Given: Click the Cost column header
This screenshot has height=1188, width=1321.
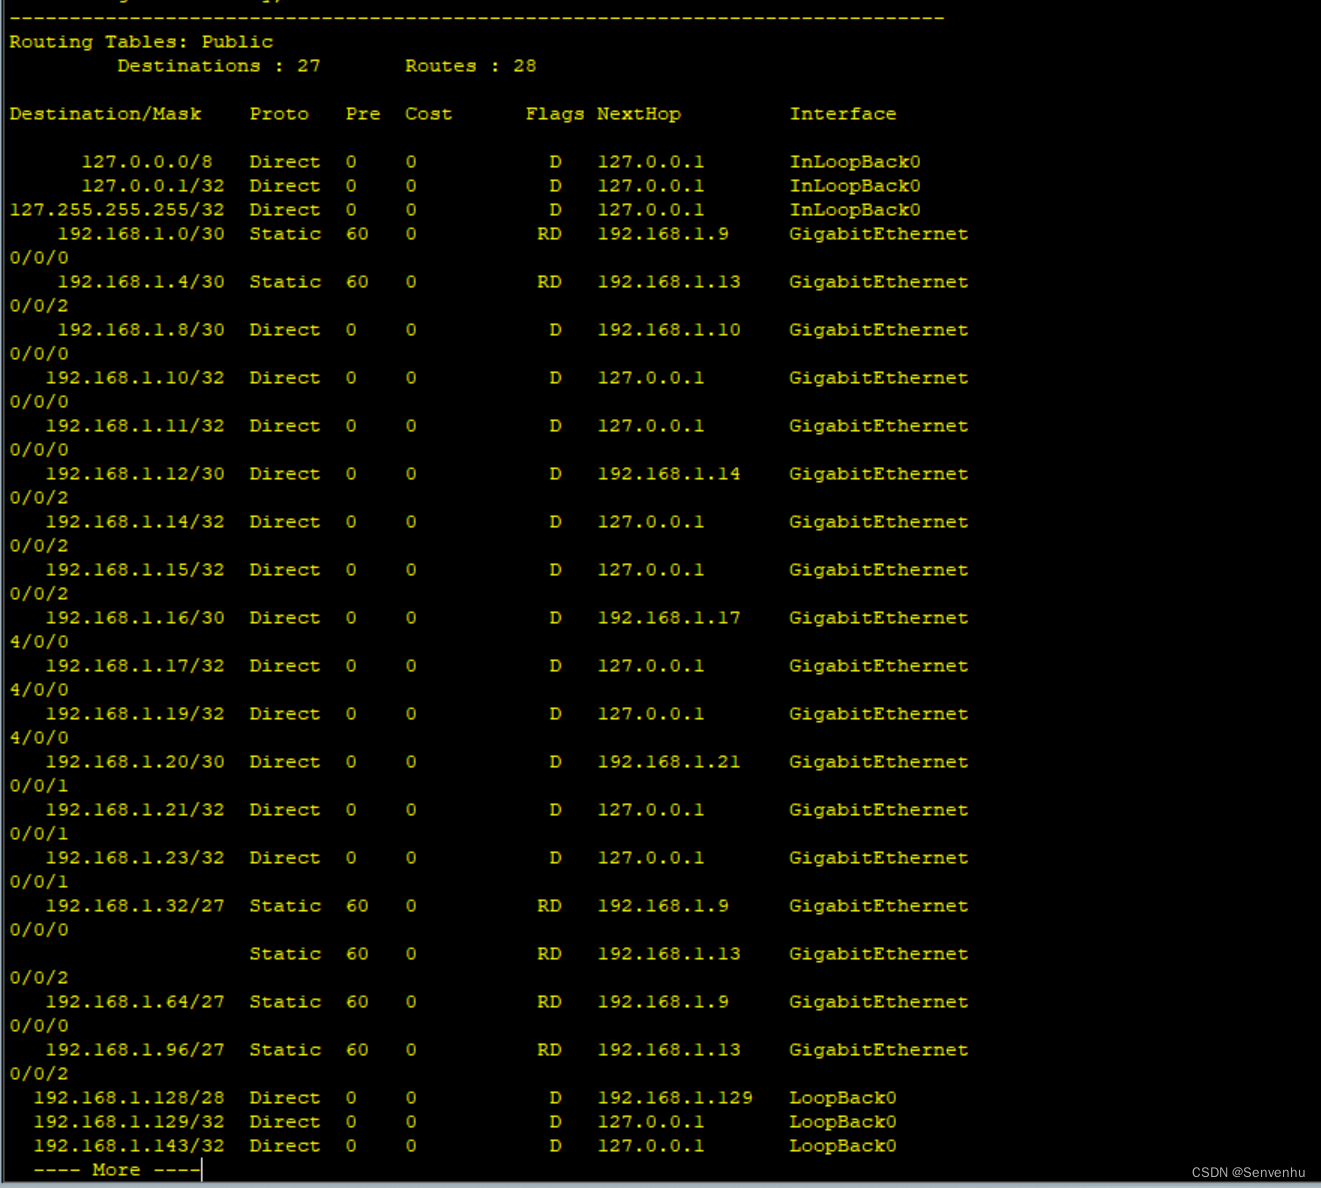Looking at the screenshot, I should point(428,114).
